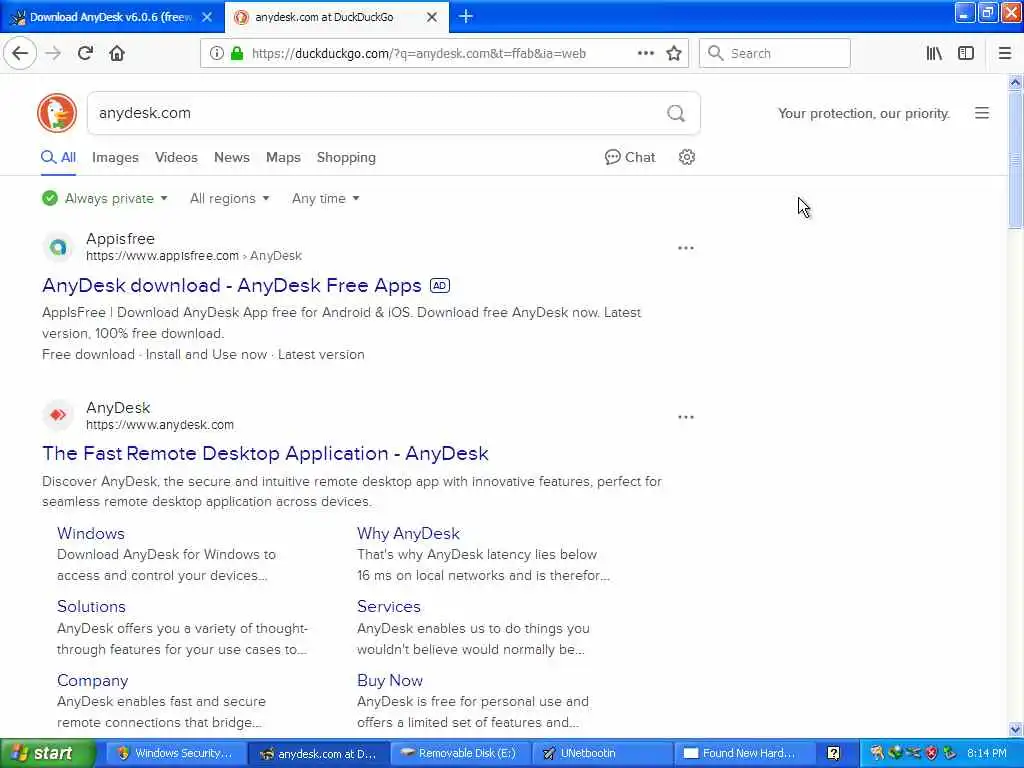The height and width of the screenshot is (768, 1024).
Task: Click the page scrollbar up arrow
Action: pyautogui.click(x=1016, y=82)
